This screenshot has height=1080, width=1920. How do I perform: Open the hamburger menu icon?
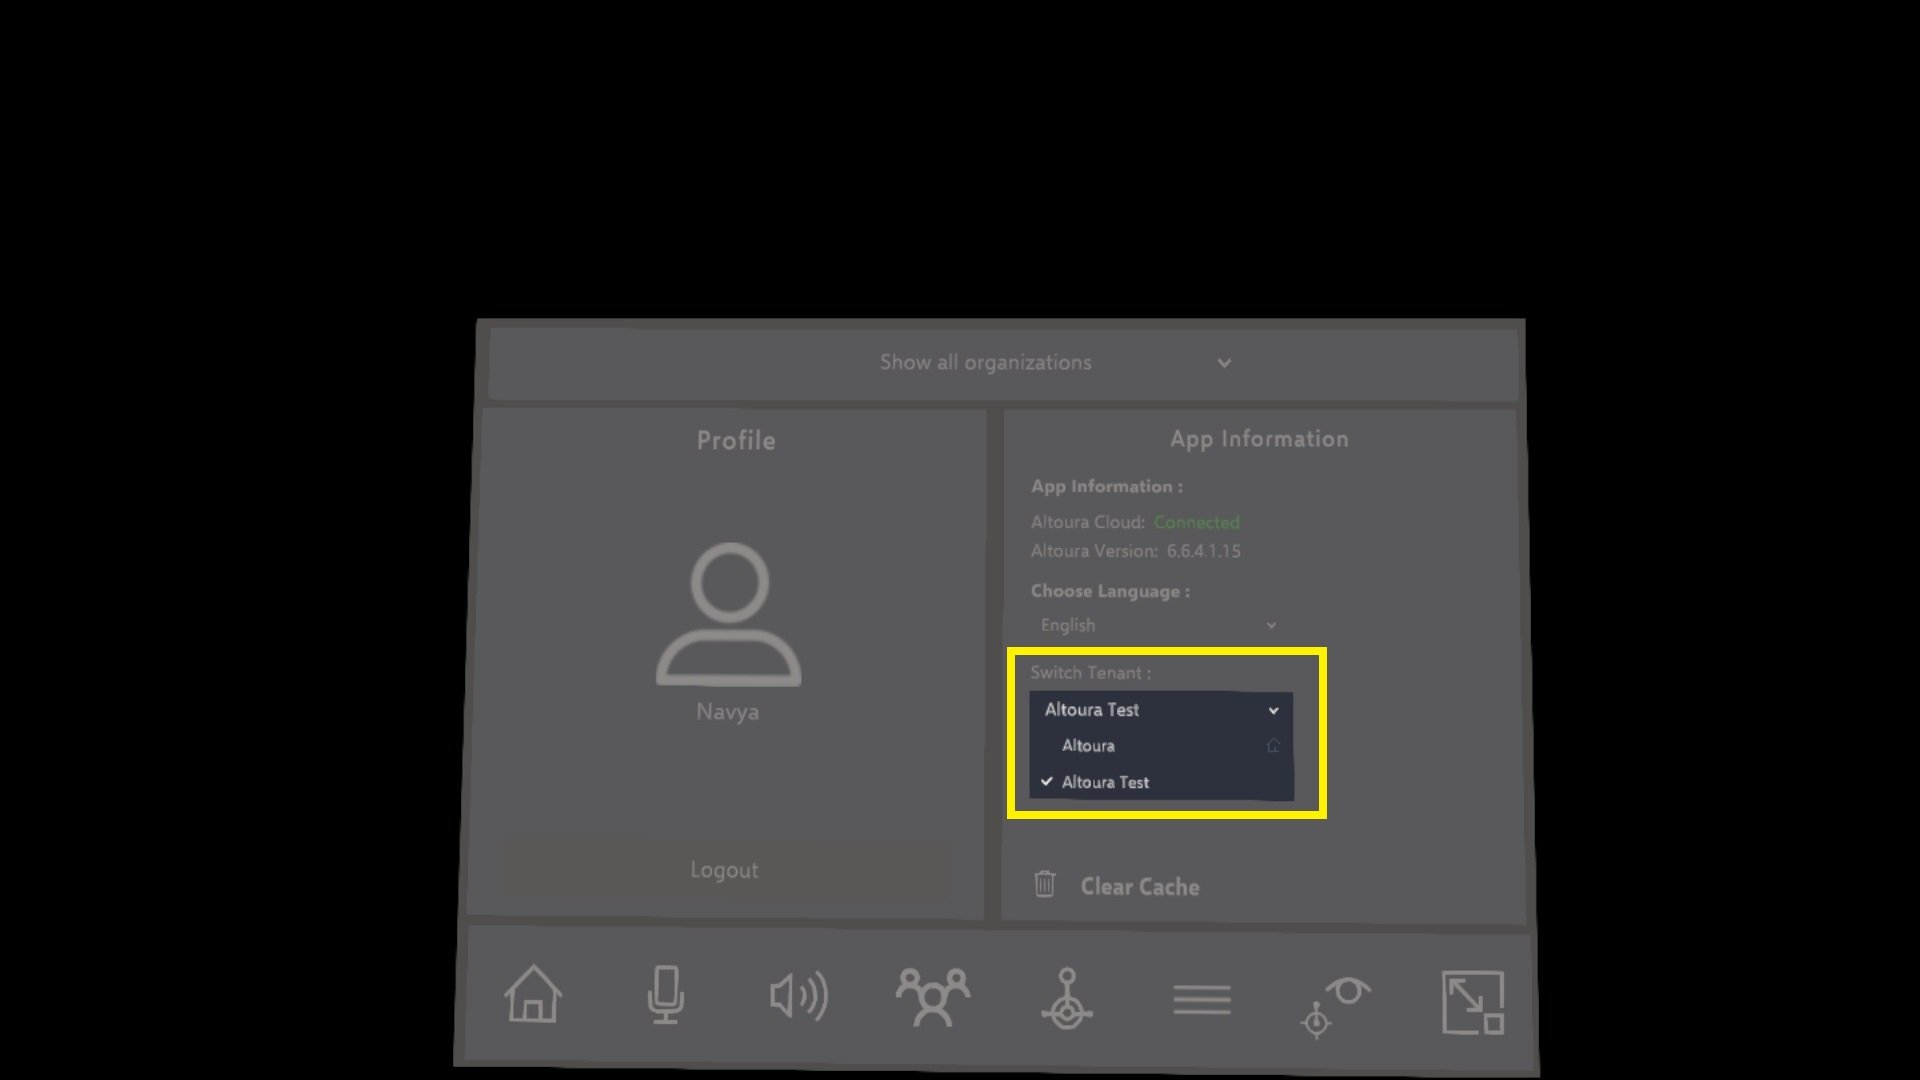click(x=1202, y=999)
